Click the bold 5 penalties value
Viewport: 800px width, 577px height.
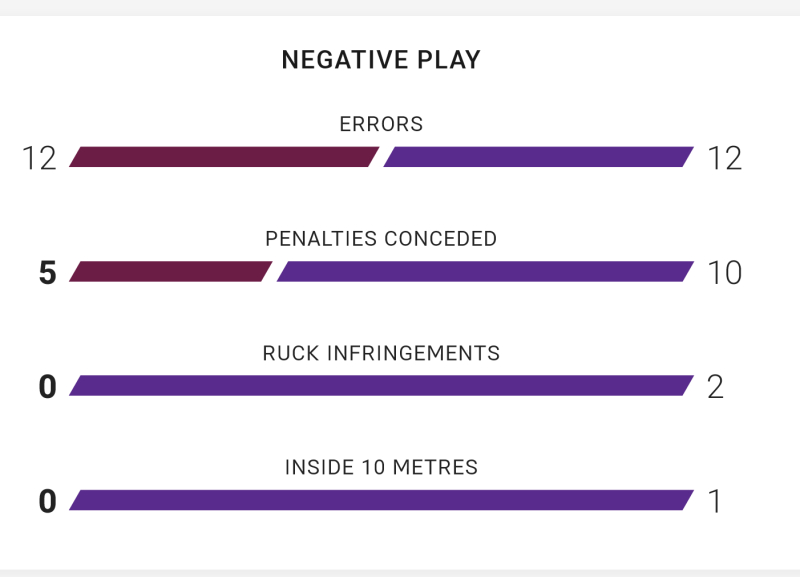[x=47, y=273]
